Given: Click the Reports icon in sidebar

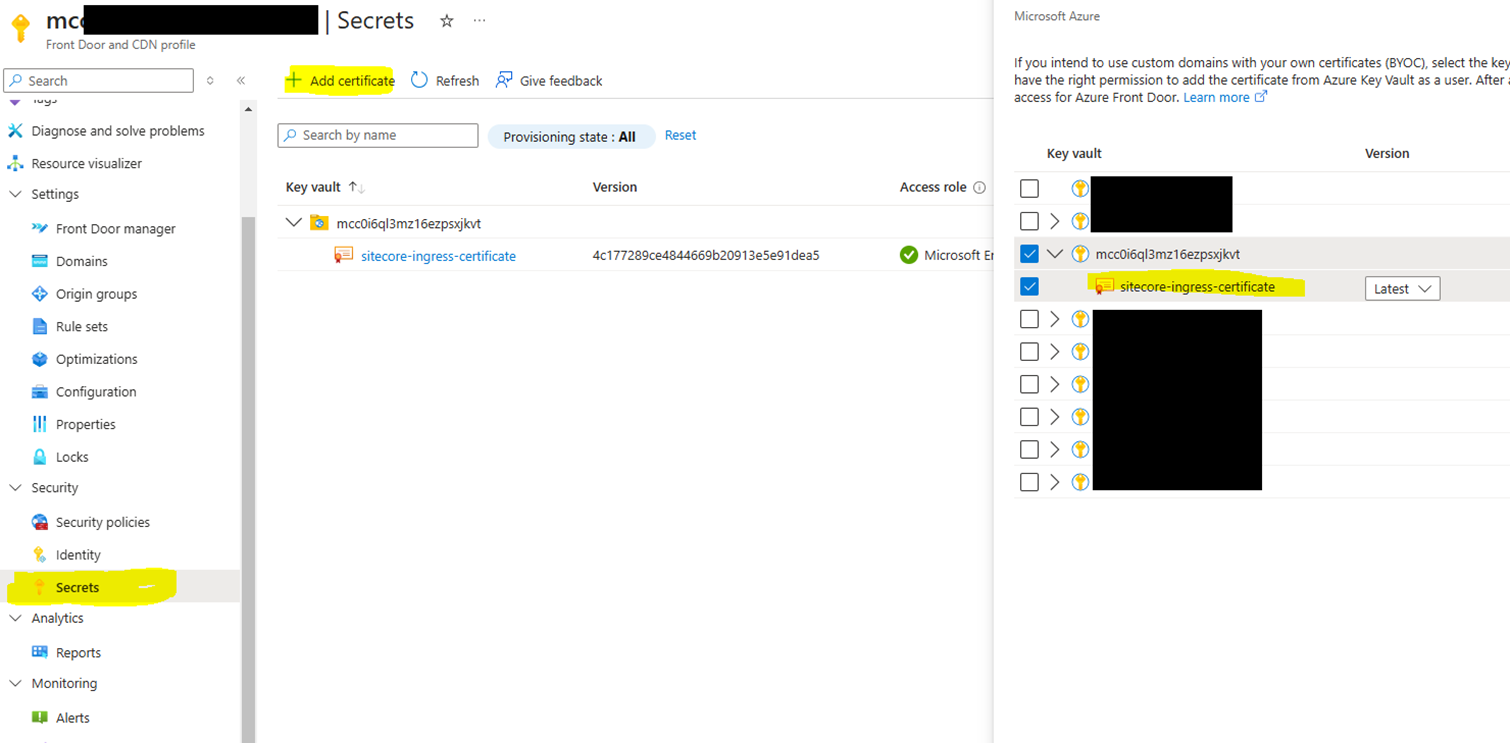Looking at the screenshot, I should 40,652.
